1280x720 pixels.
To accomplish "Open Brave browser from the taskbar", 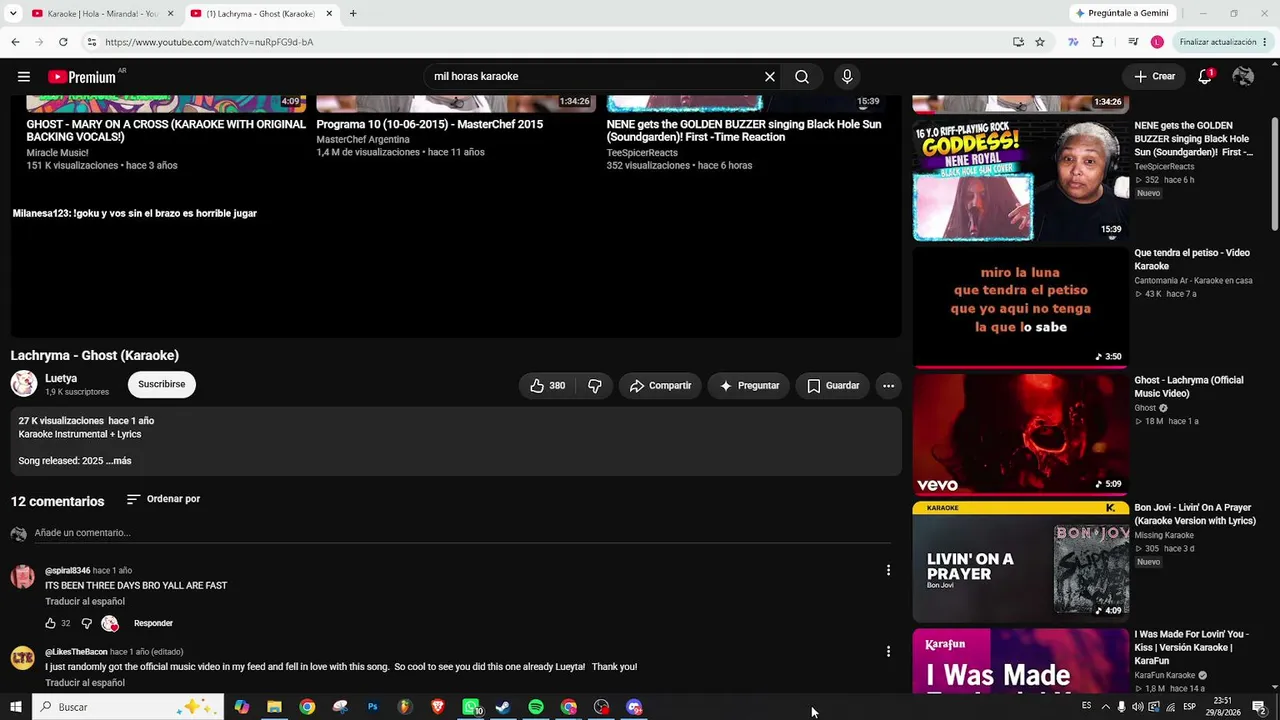I will (438, 707).
